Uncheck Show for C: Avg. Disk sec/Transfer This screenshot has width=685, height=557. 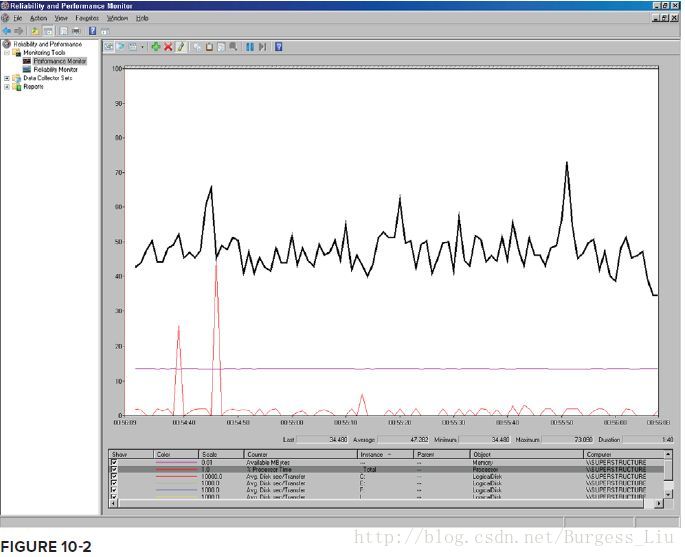point(114,476)
